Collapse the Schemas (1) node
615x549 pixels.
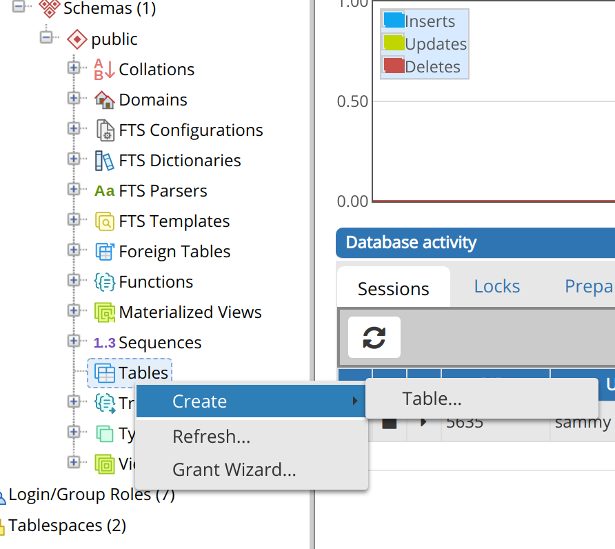[18, 7]
